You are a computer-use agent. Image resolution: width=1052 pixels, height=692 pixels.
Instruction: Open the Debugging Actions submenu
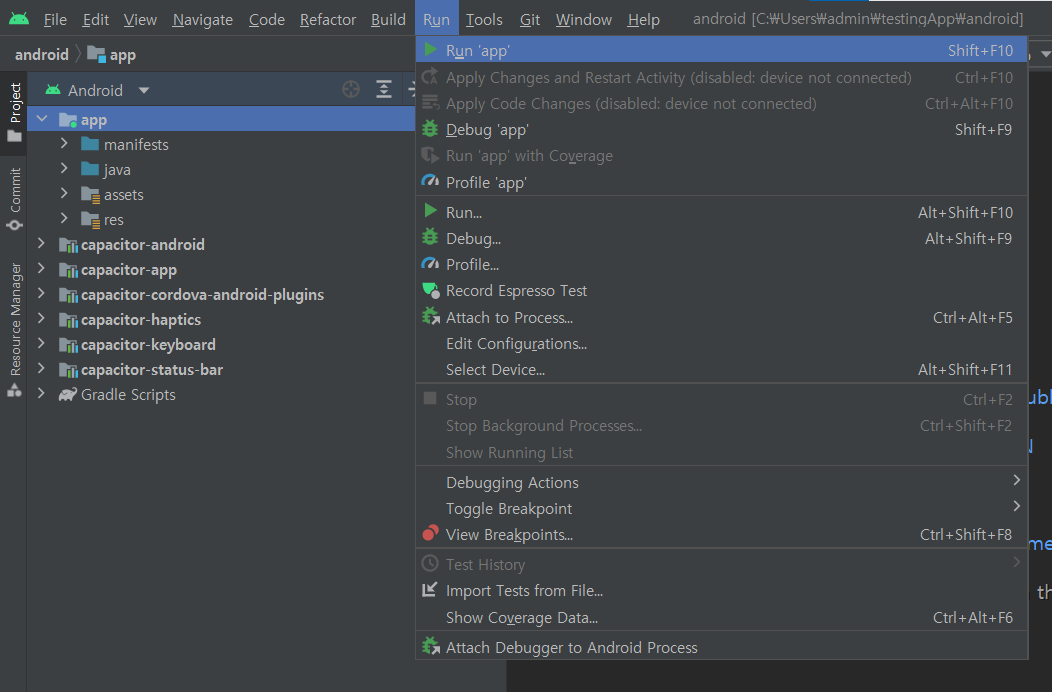722,482
